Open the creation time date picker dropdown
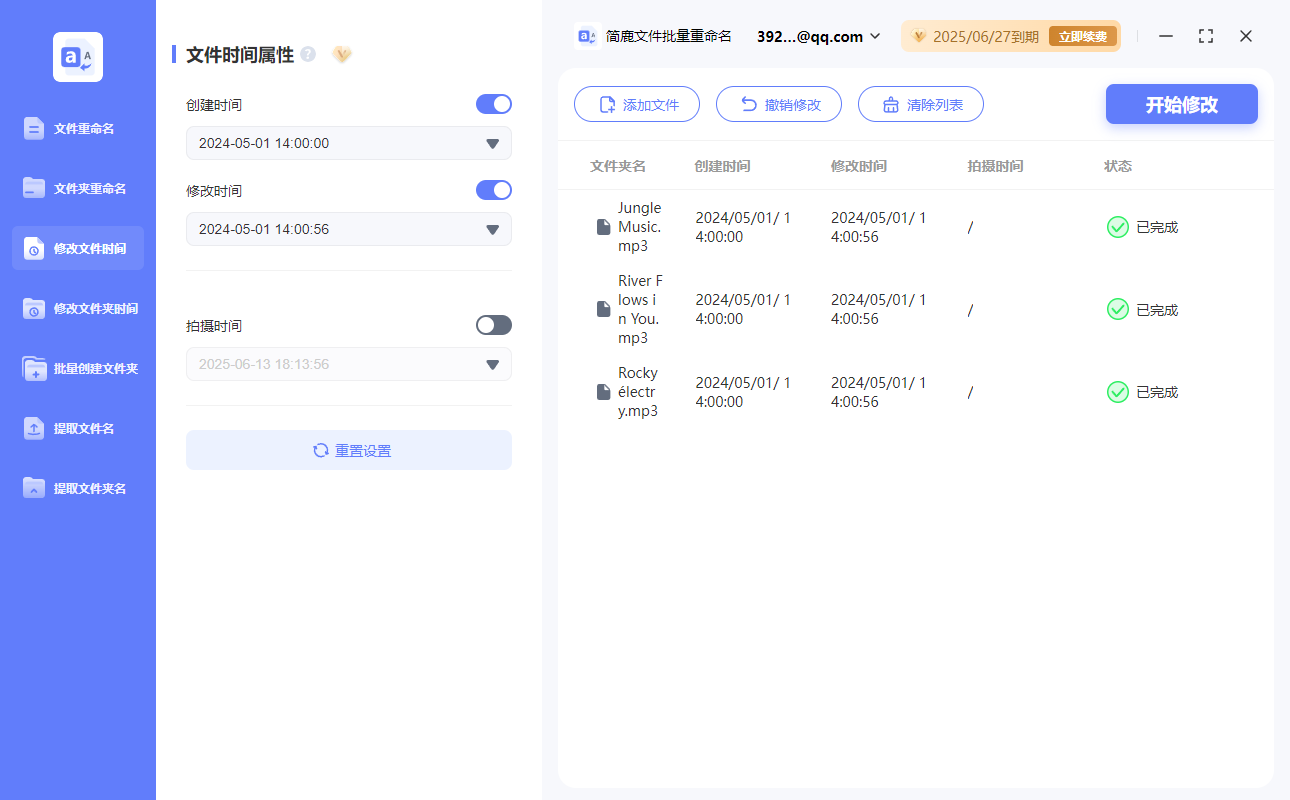1290x800 pixels. point(491,143)
